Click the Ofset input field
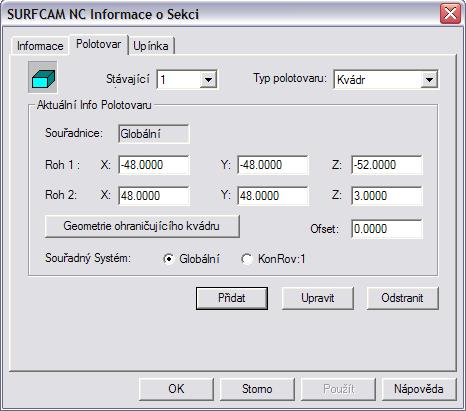Image resolution: width=466 pixels, height=411 pixels. tap(387, 229)
